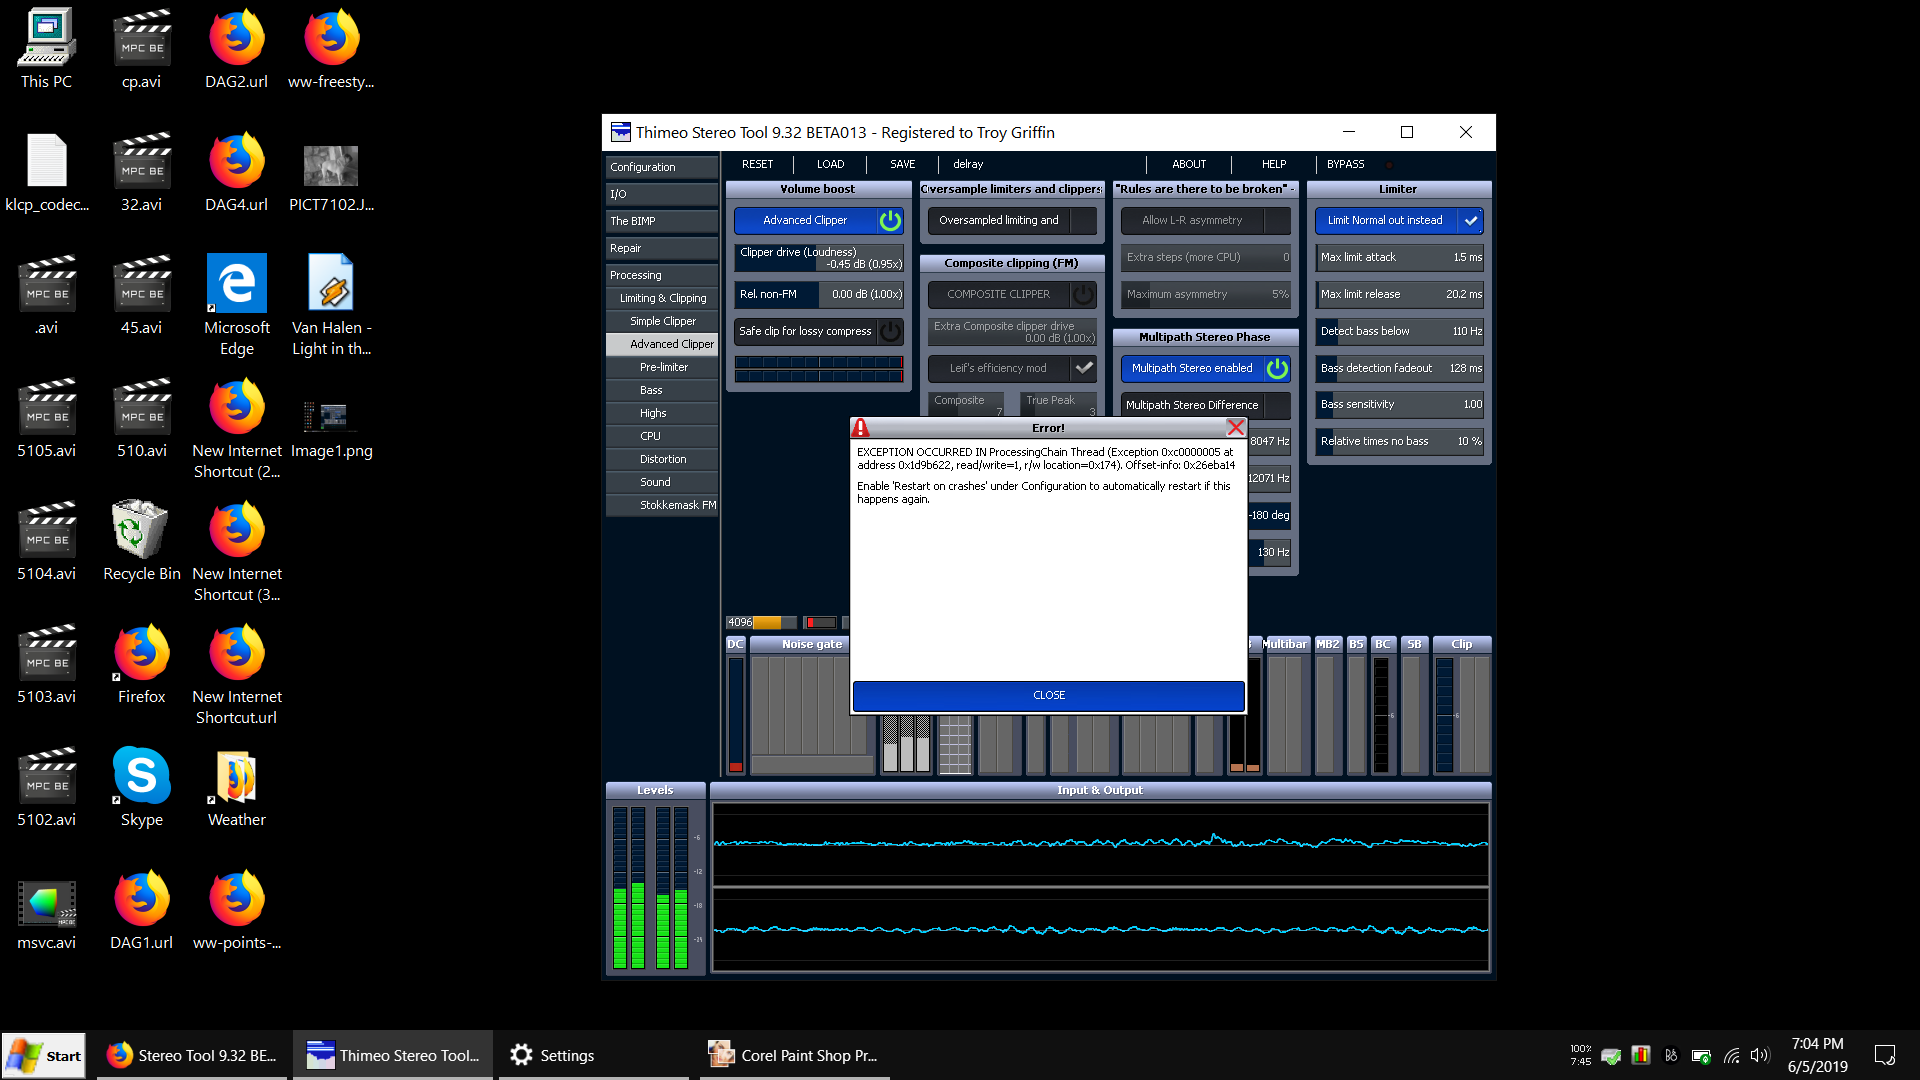Open PICT7102 image thumbnail
1920x1080 pixels.
pyautogui.click(x=332, y=178)
